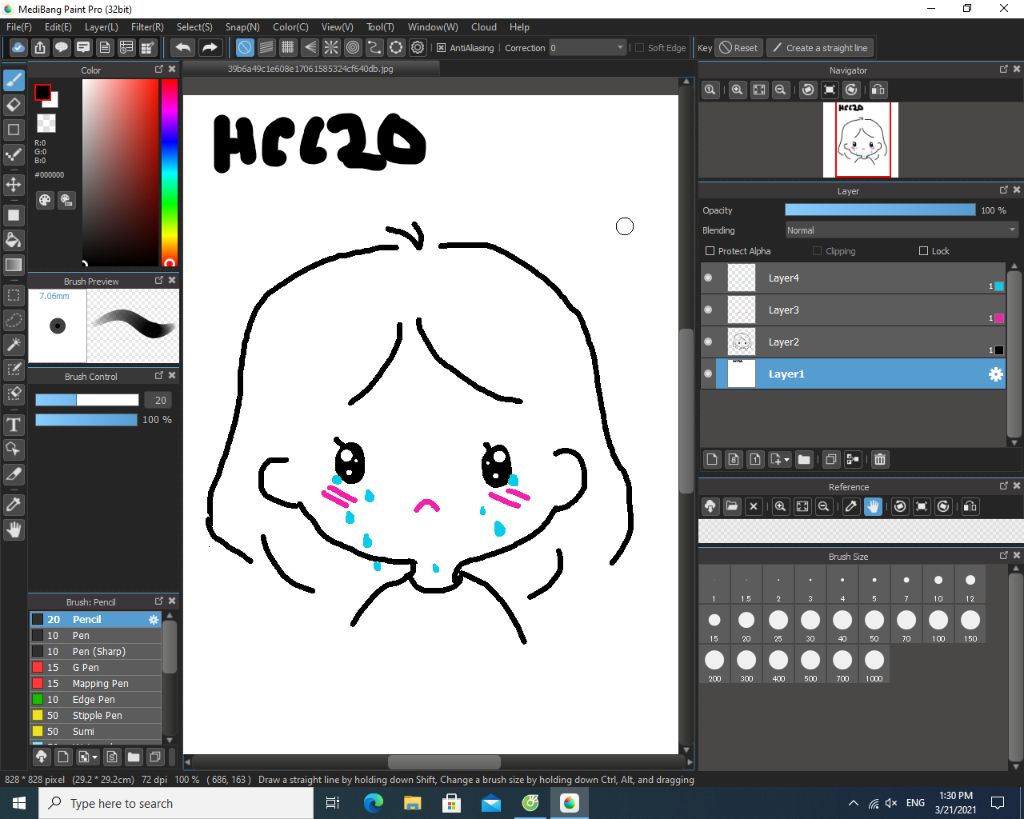Expand the new layer type dropdown arrow
Viewport: 1024px width, 819px height.
[x=786, y=460]
